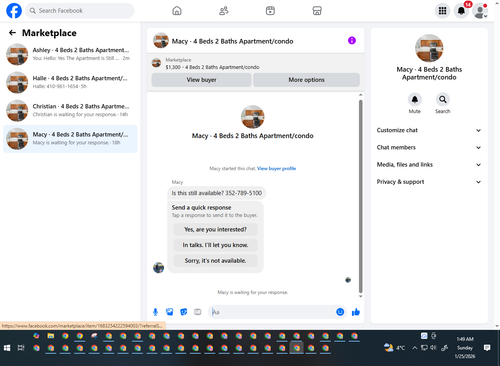Image resolution: width=500 pixels, height=366 pixels.
Task: Select Macy's conversation in the list
Action: coord(70,139)
